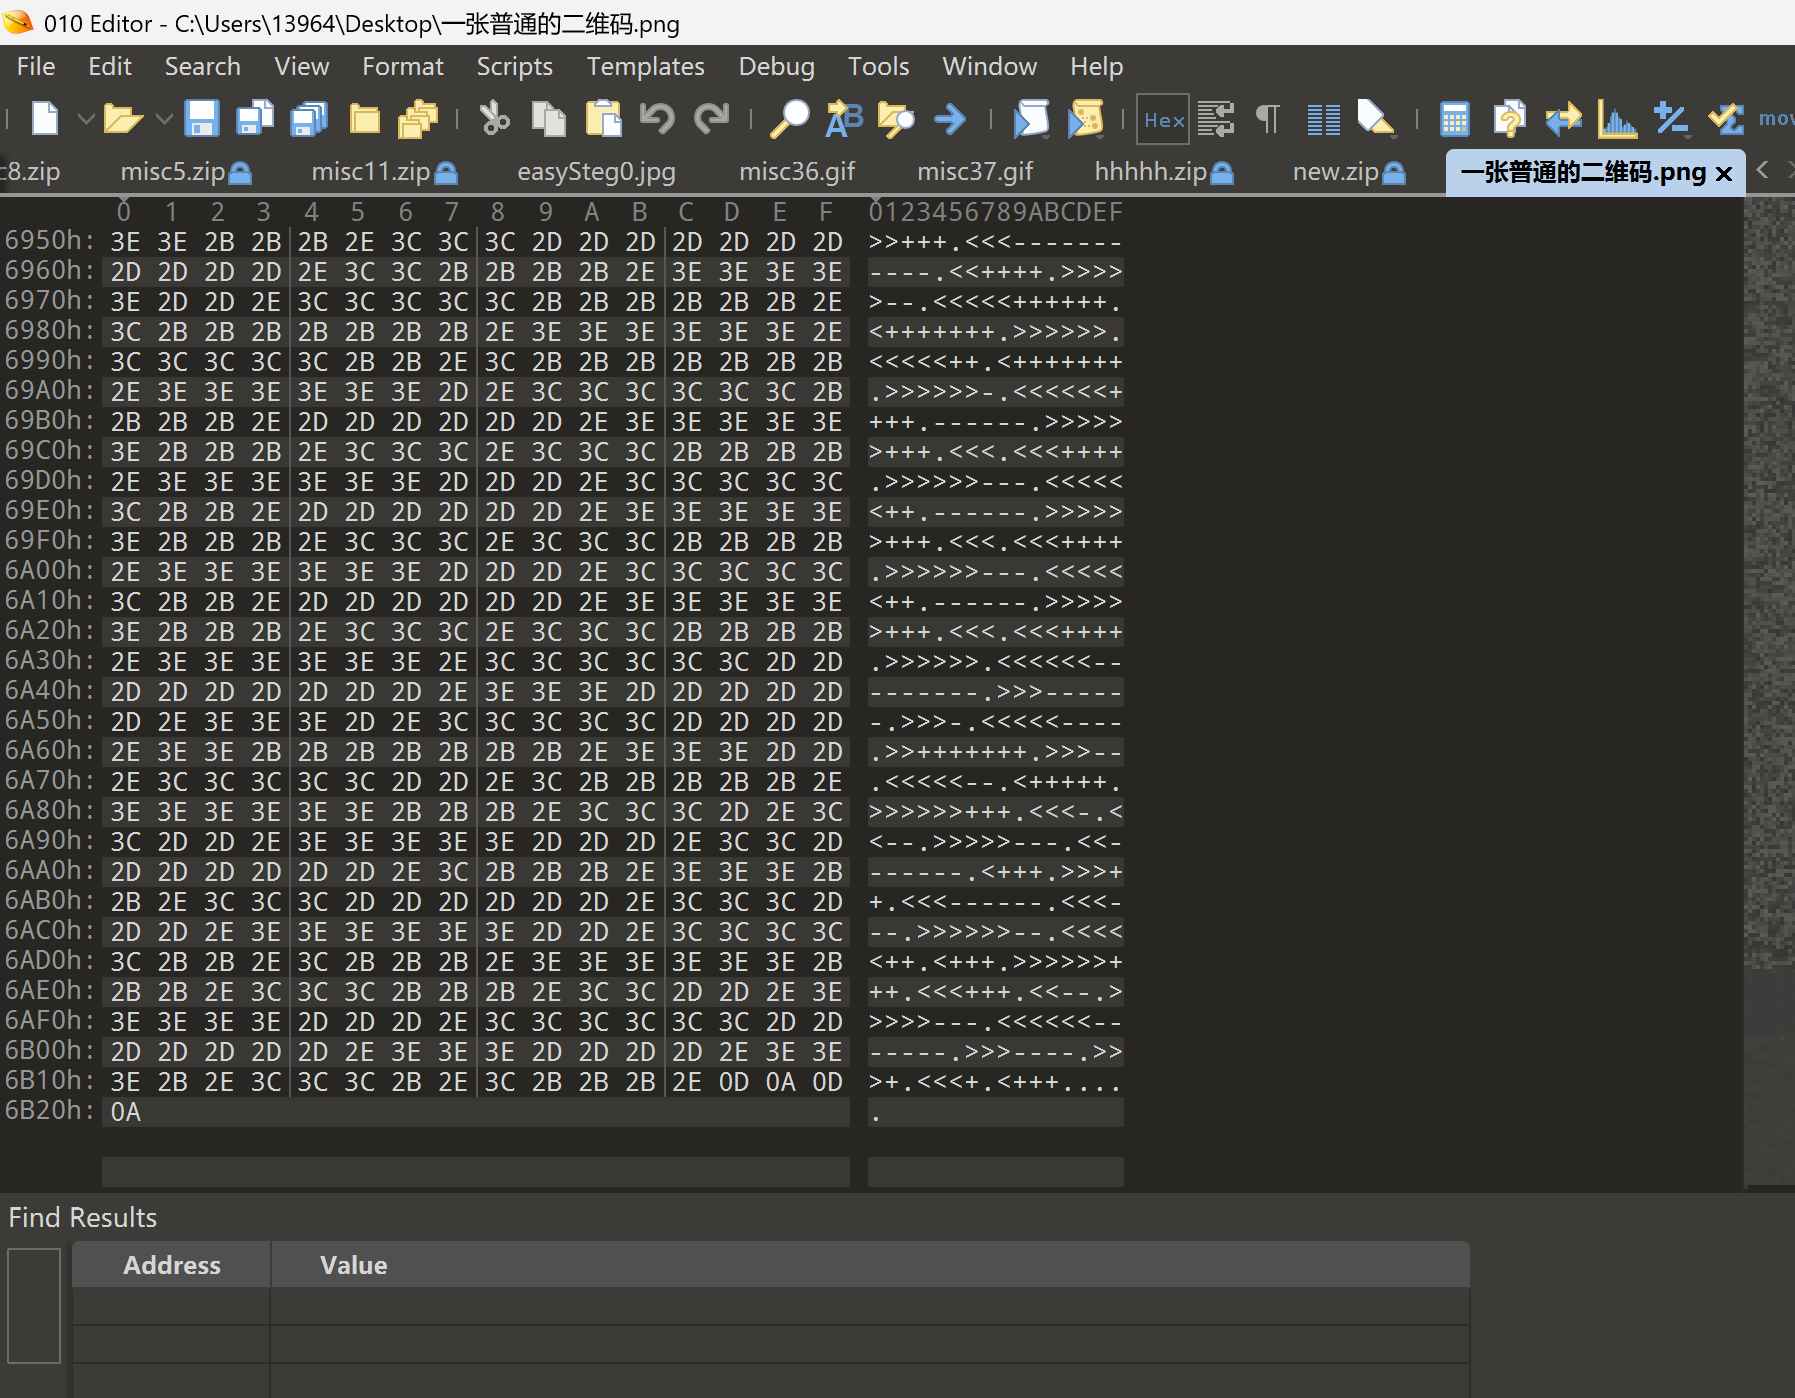
Task: Click the column mode lines icon
Action: coord(1323,119)
